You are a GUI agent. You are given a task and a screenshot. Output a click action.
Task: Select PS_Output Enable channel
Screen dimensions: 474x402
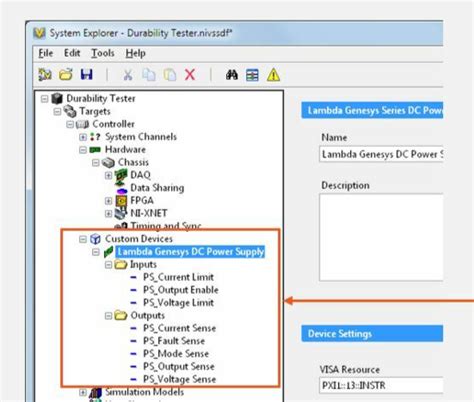(x=181, y=290)
